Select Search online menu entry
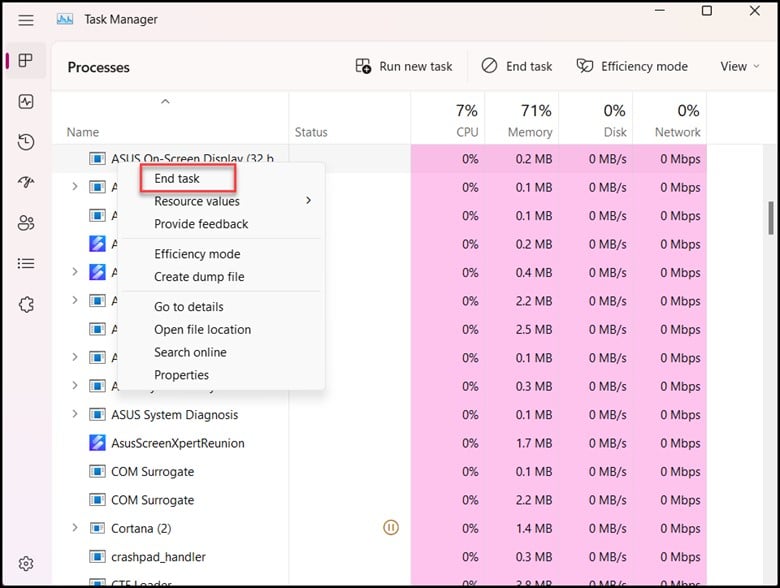This screenshot has height=588, width=780. click(x=190, y=352)
